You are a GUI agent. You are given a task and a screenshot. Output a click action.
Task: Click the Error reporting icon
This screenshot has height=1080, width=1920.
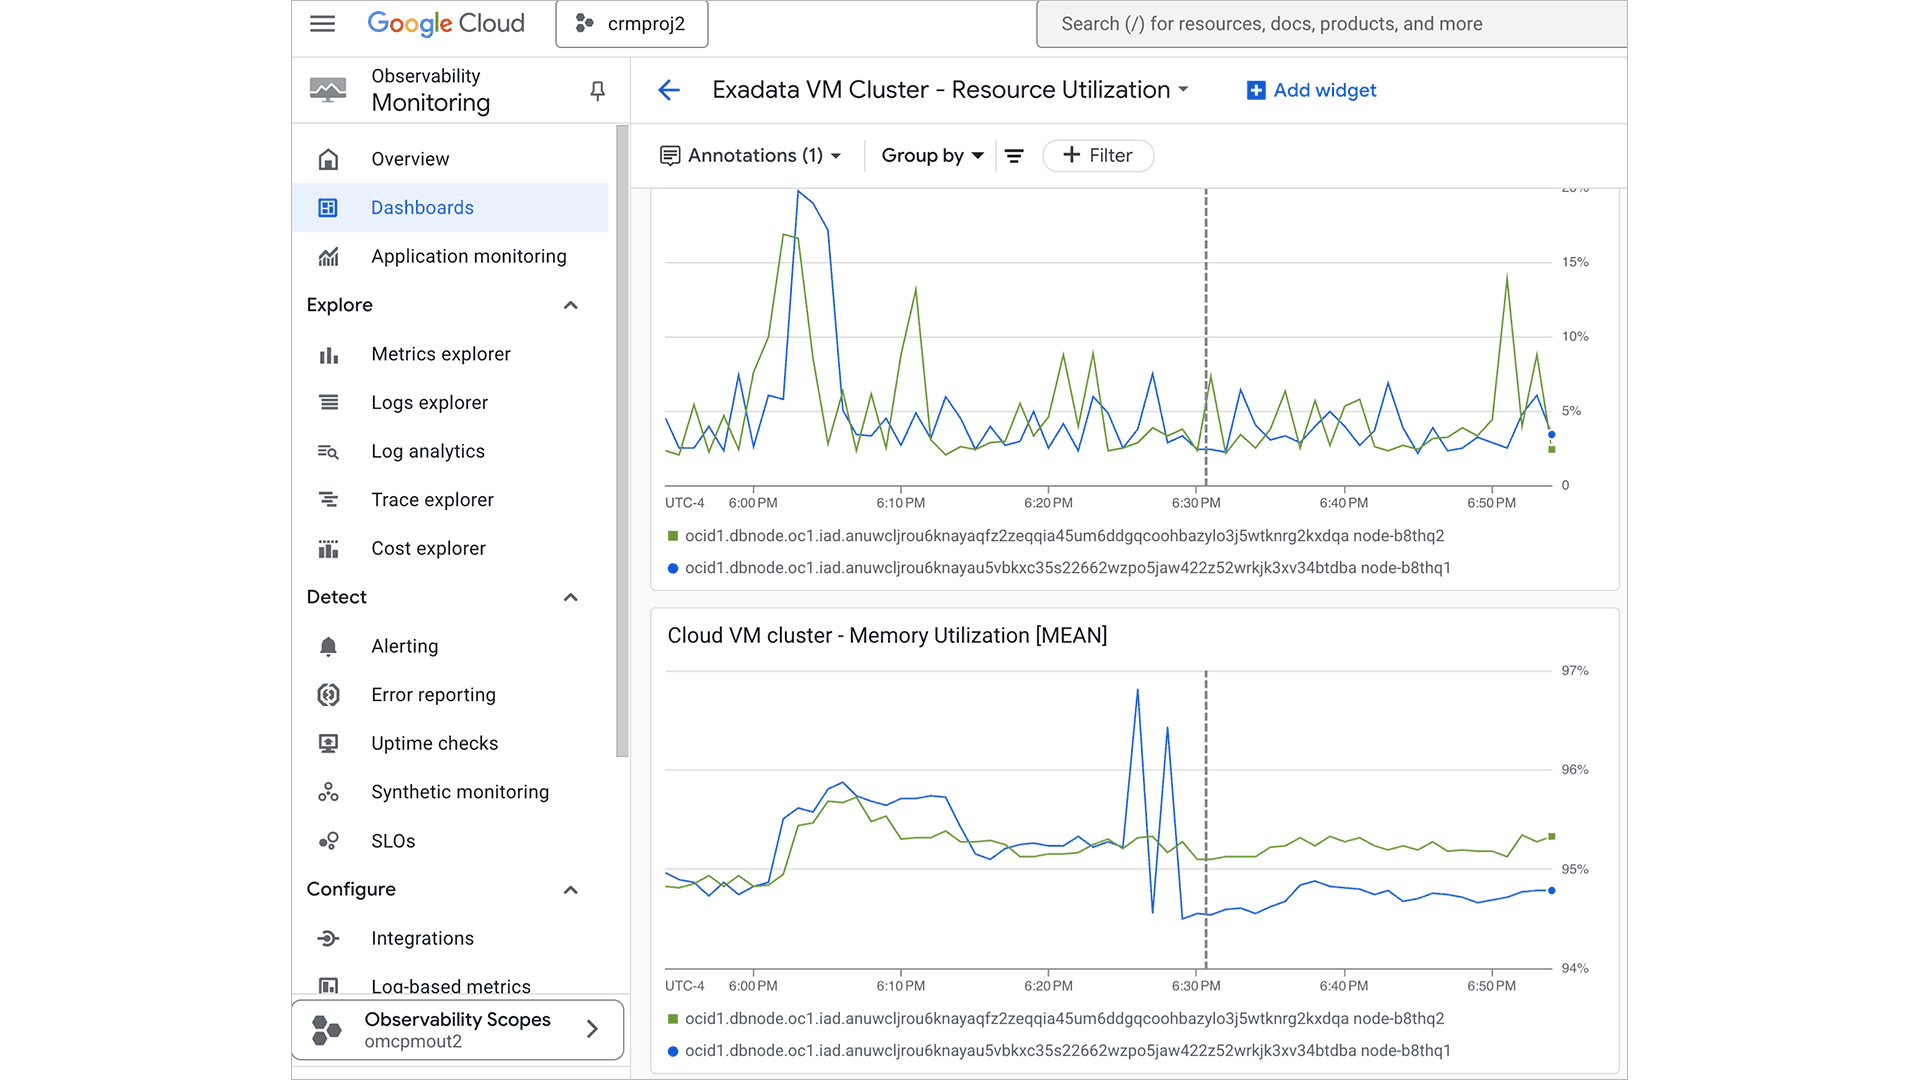pos(328,694)
